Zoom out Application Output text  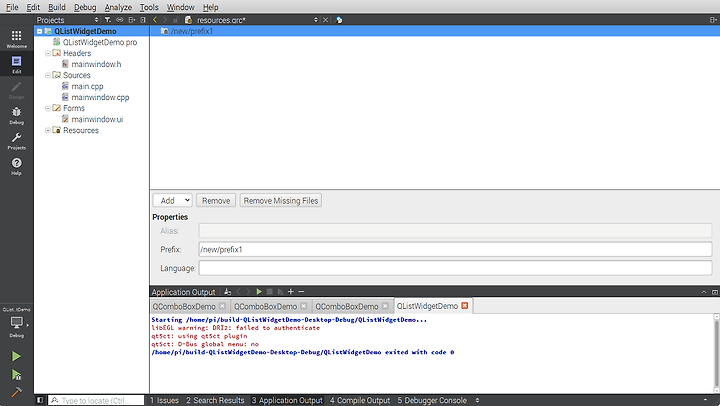coord(301,292)
